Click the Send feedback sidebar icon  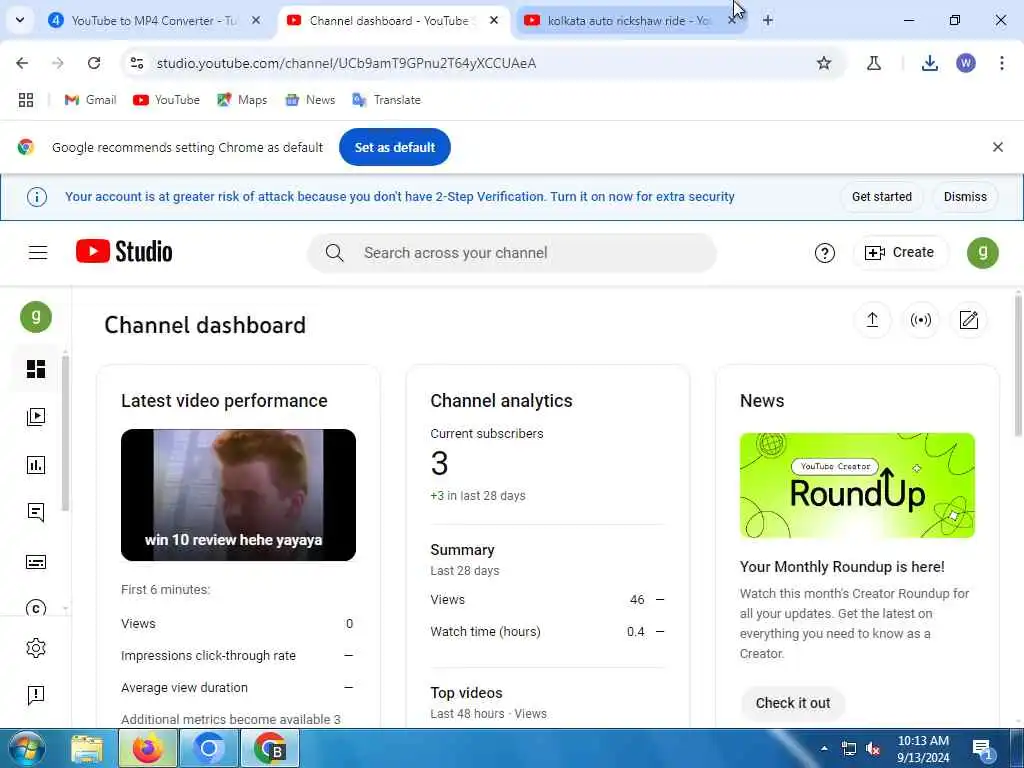36,695
